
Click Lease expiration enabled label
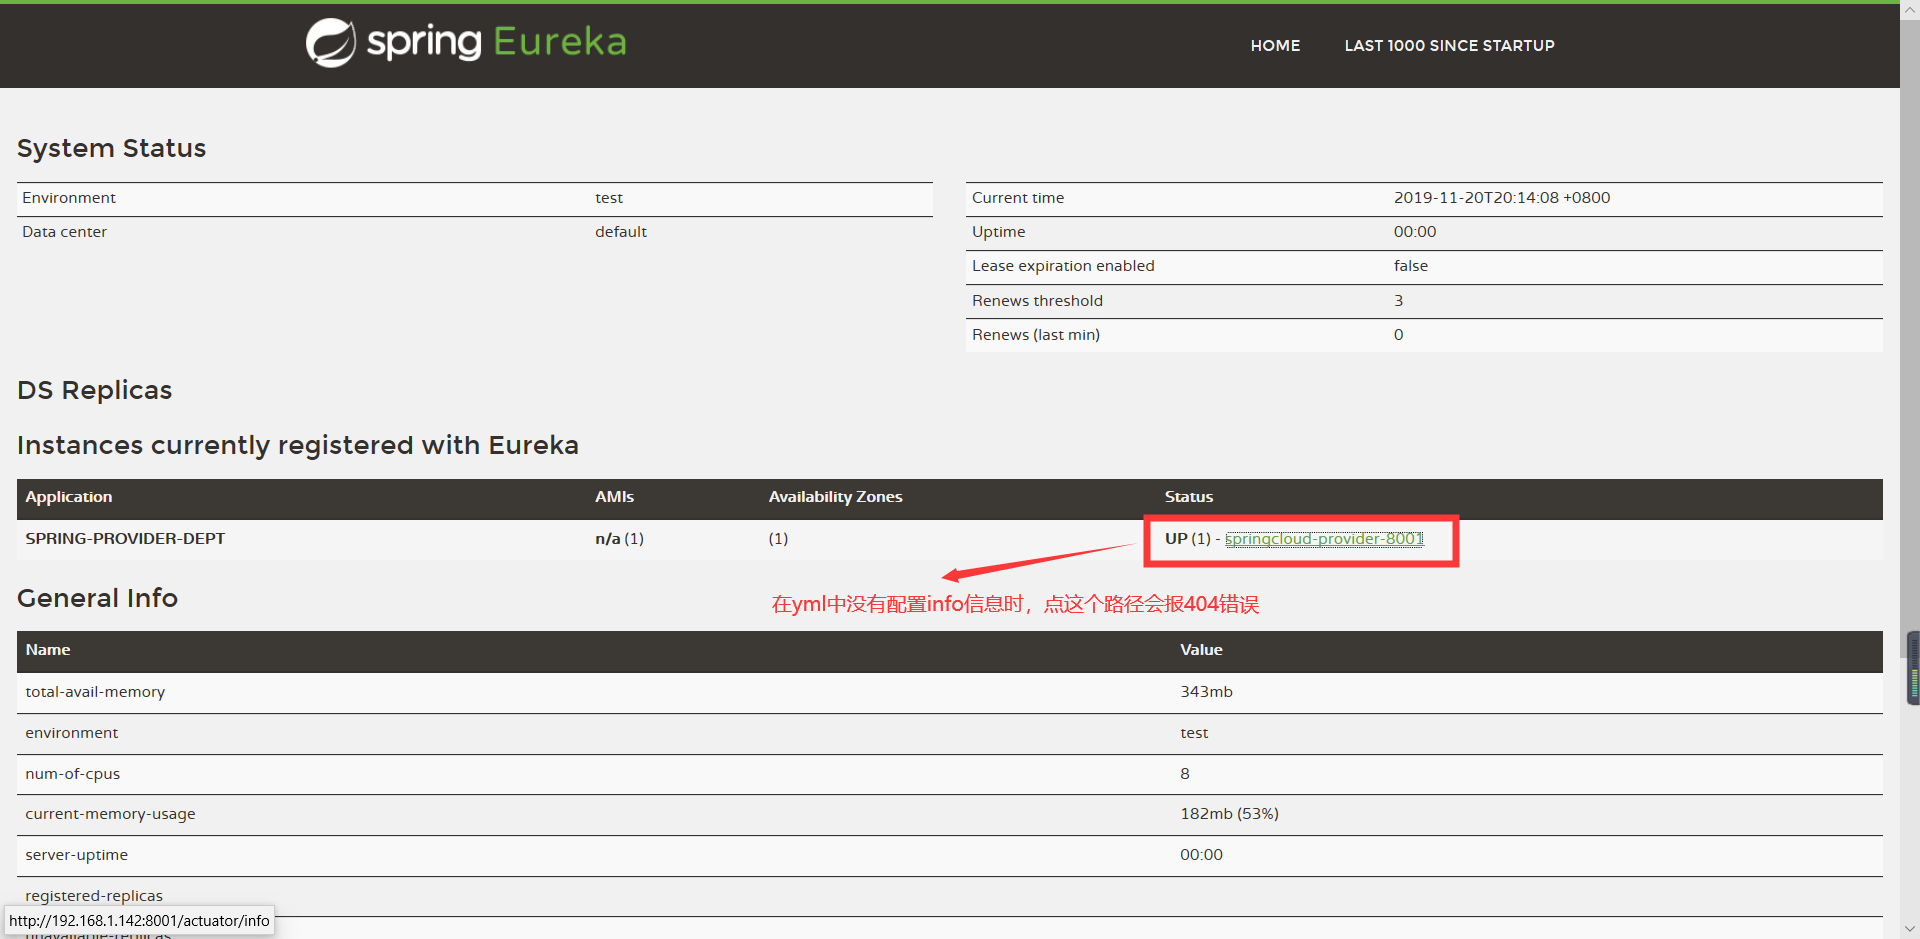coord(1063,266)
